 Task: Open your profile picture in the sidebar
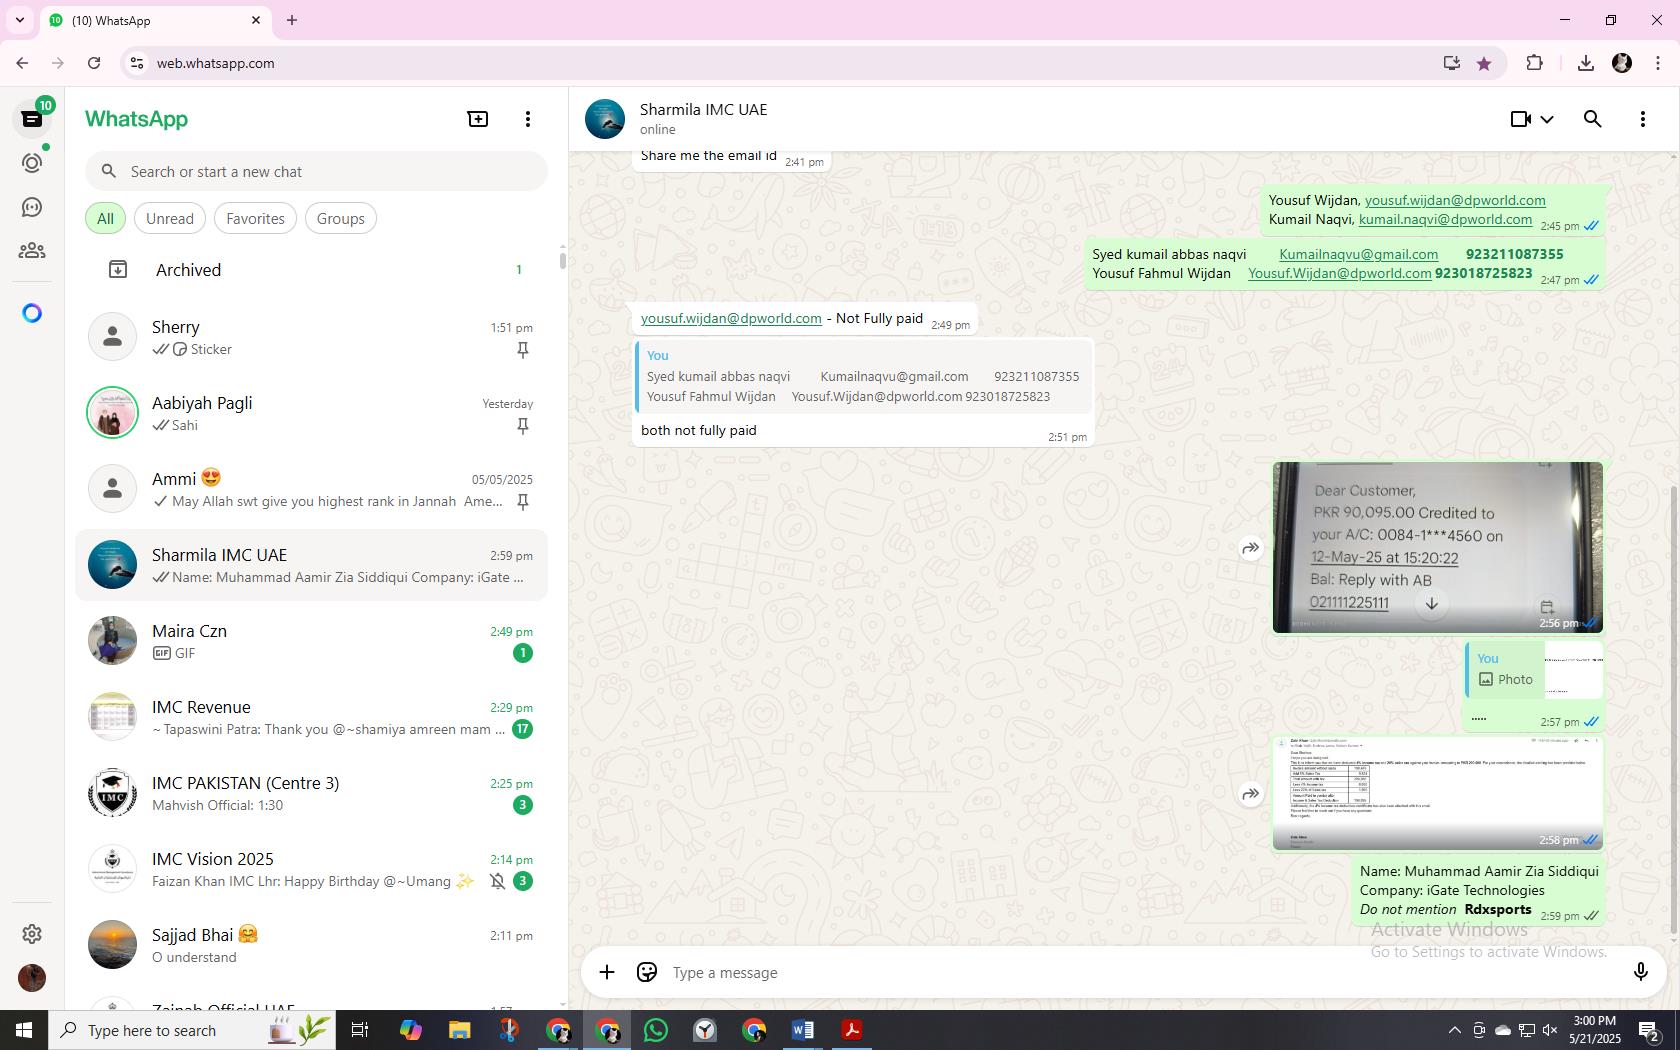(32, 977)
